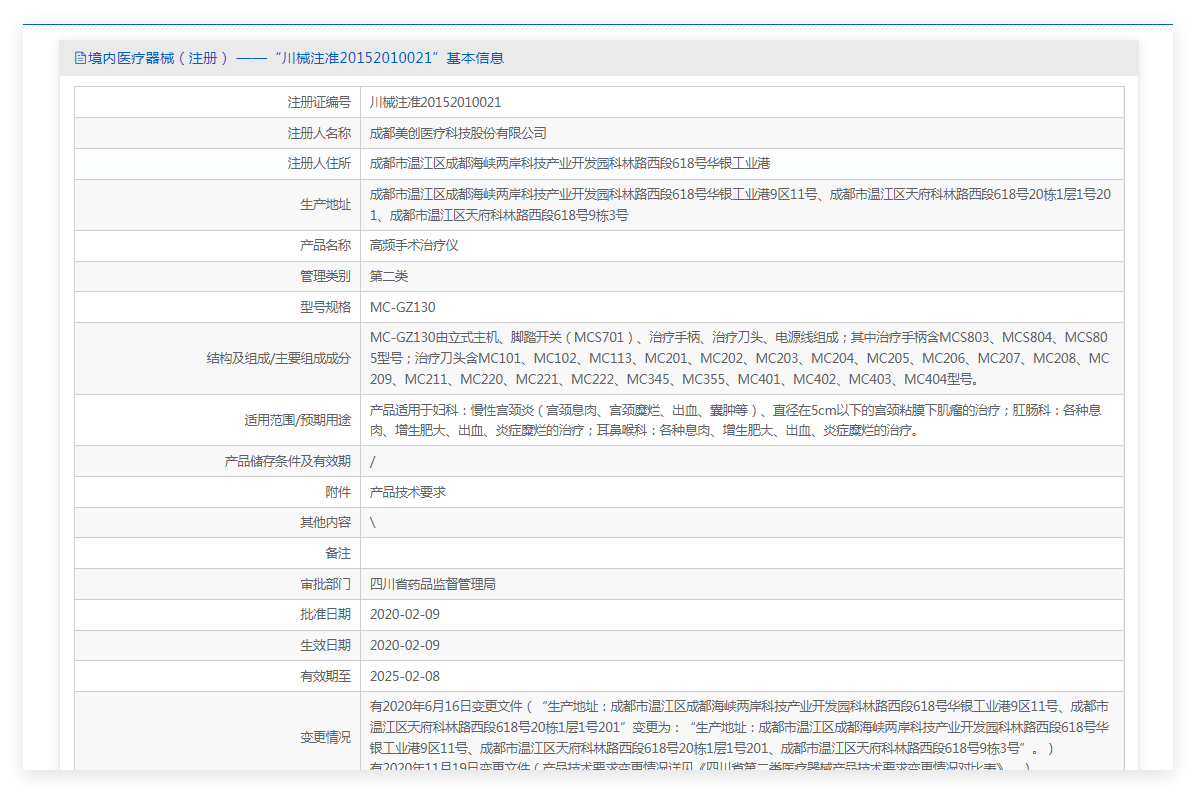Screen dimensions: 1196x793
Task: Select the 生产地址 label
Action: tap(326, 204)
